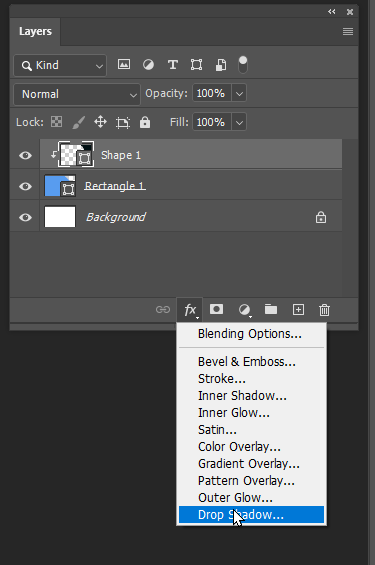Create new fill or adjustment layer

[x=245, y=310]
